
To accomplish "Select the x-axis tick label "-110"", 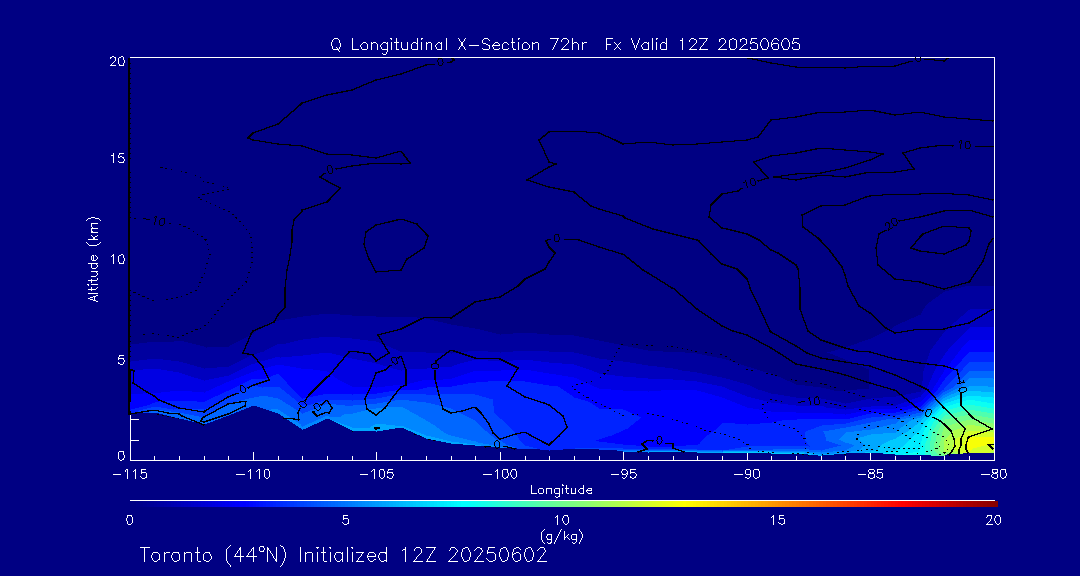I will coord(253,475).
